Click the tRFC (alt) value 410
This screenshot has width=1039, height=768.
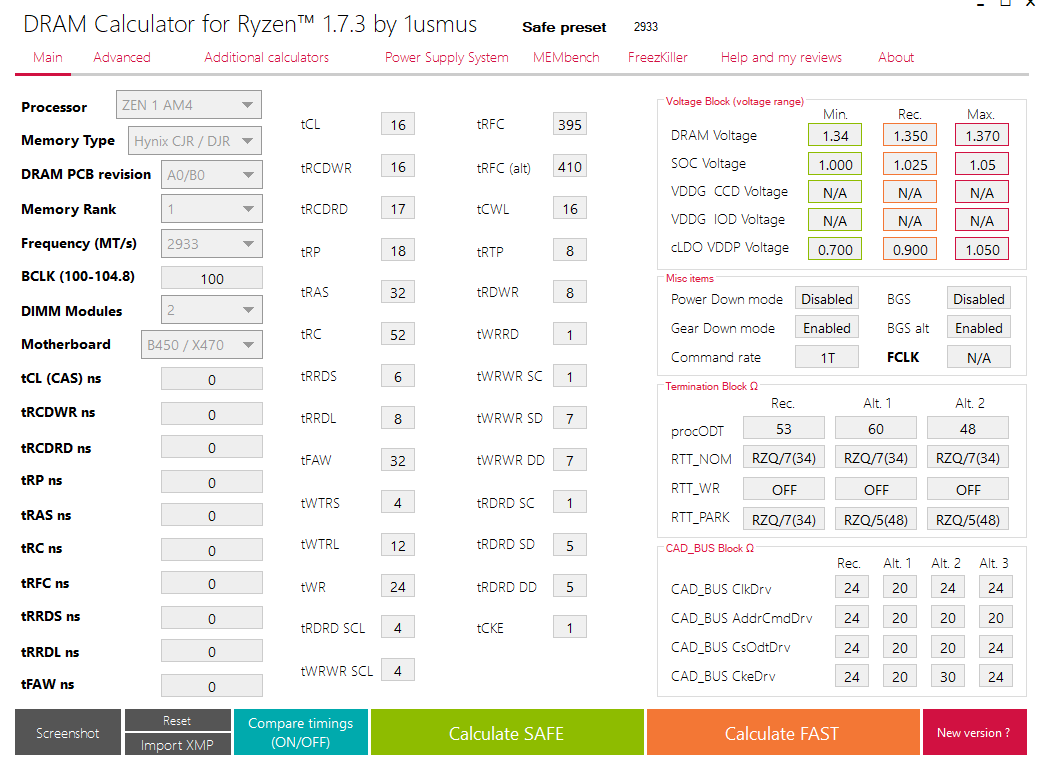pyautogui.click(x=570, y=166)
